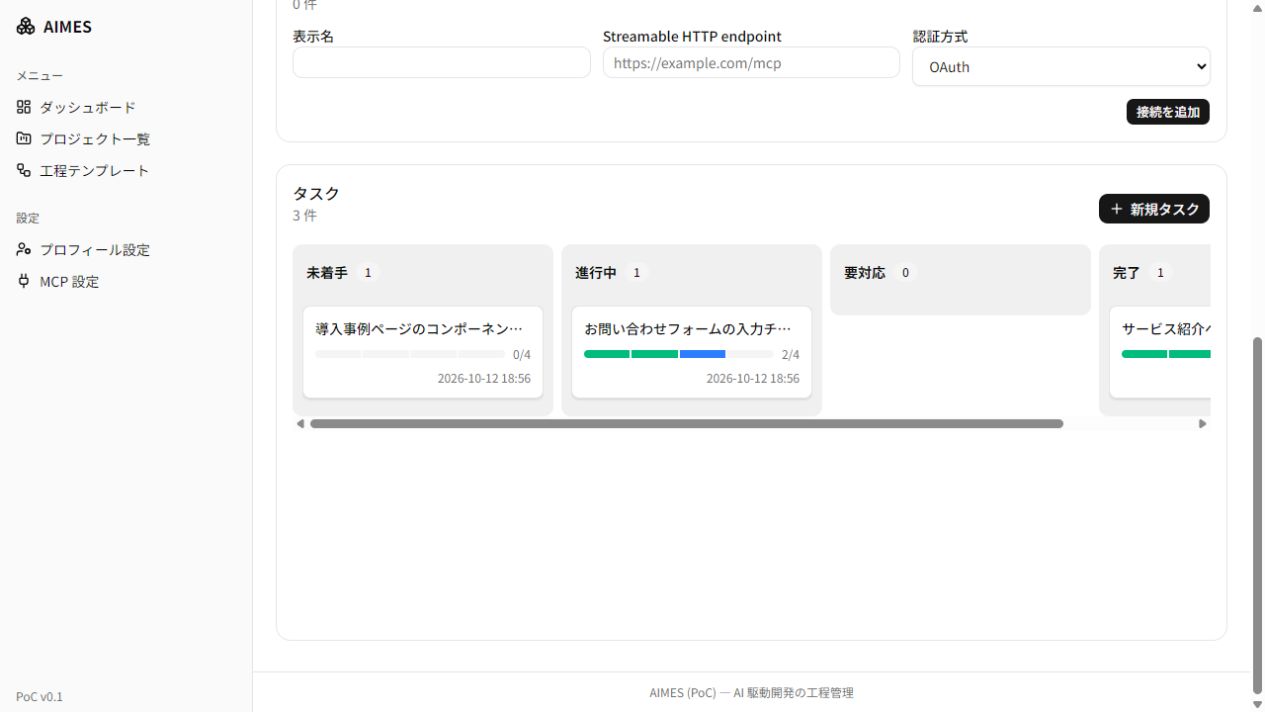Click the 2/4 progress count
Image resolution: width=1265 pixels, height=712 pixels.
[790, 354]
